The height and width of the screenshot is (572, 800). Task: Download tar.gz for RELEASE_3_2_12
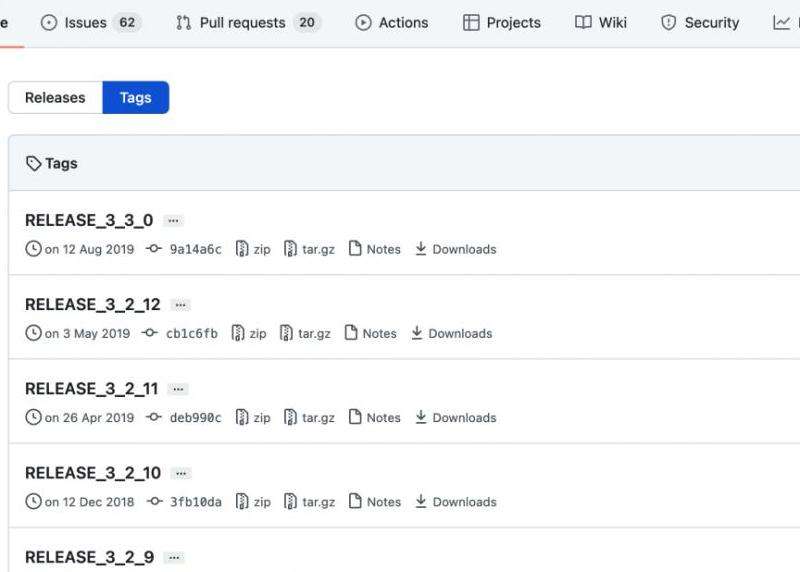pos(306,334)
